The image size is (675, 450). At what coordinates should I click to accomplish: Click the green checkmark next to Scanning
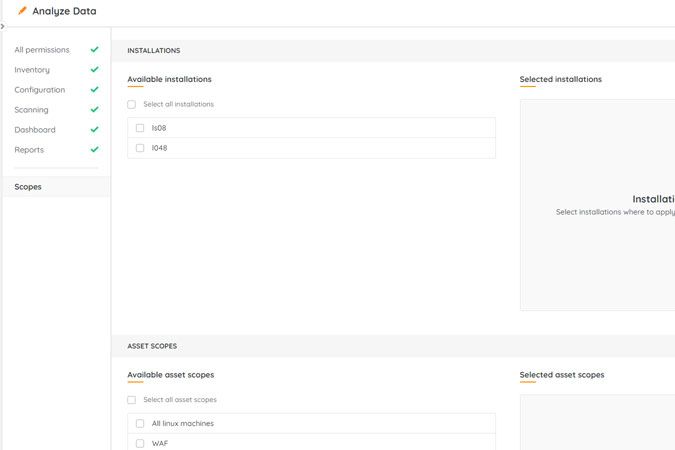(x=94, y=109)
